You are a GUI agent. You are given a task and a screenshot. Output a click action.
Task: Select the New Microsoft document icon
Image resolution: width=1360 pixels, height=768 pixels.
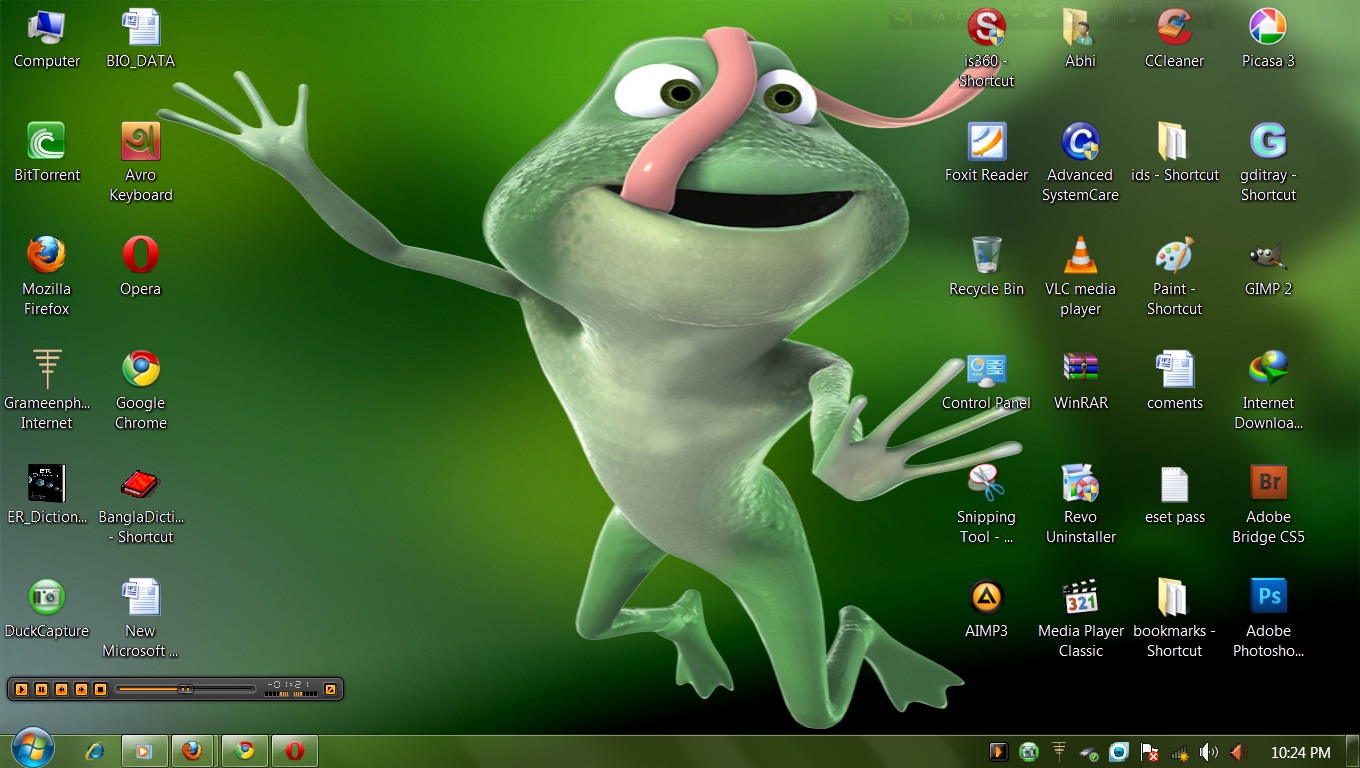click(x=140, y=619)
